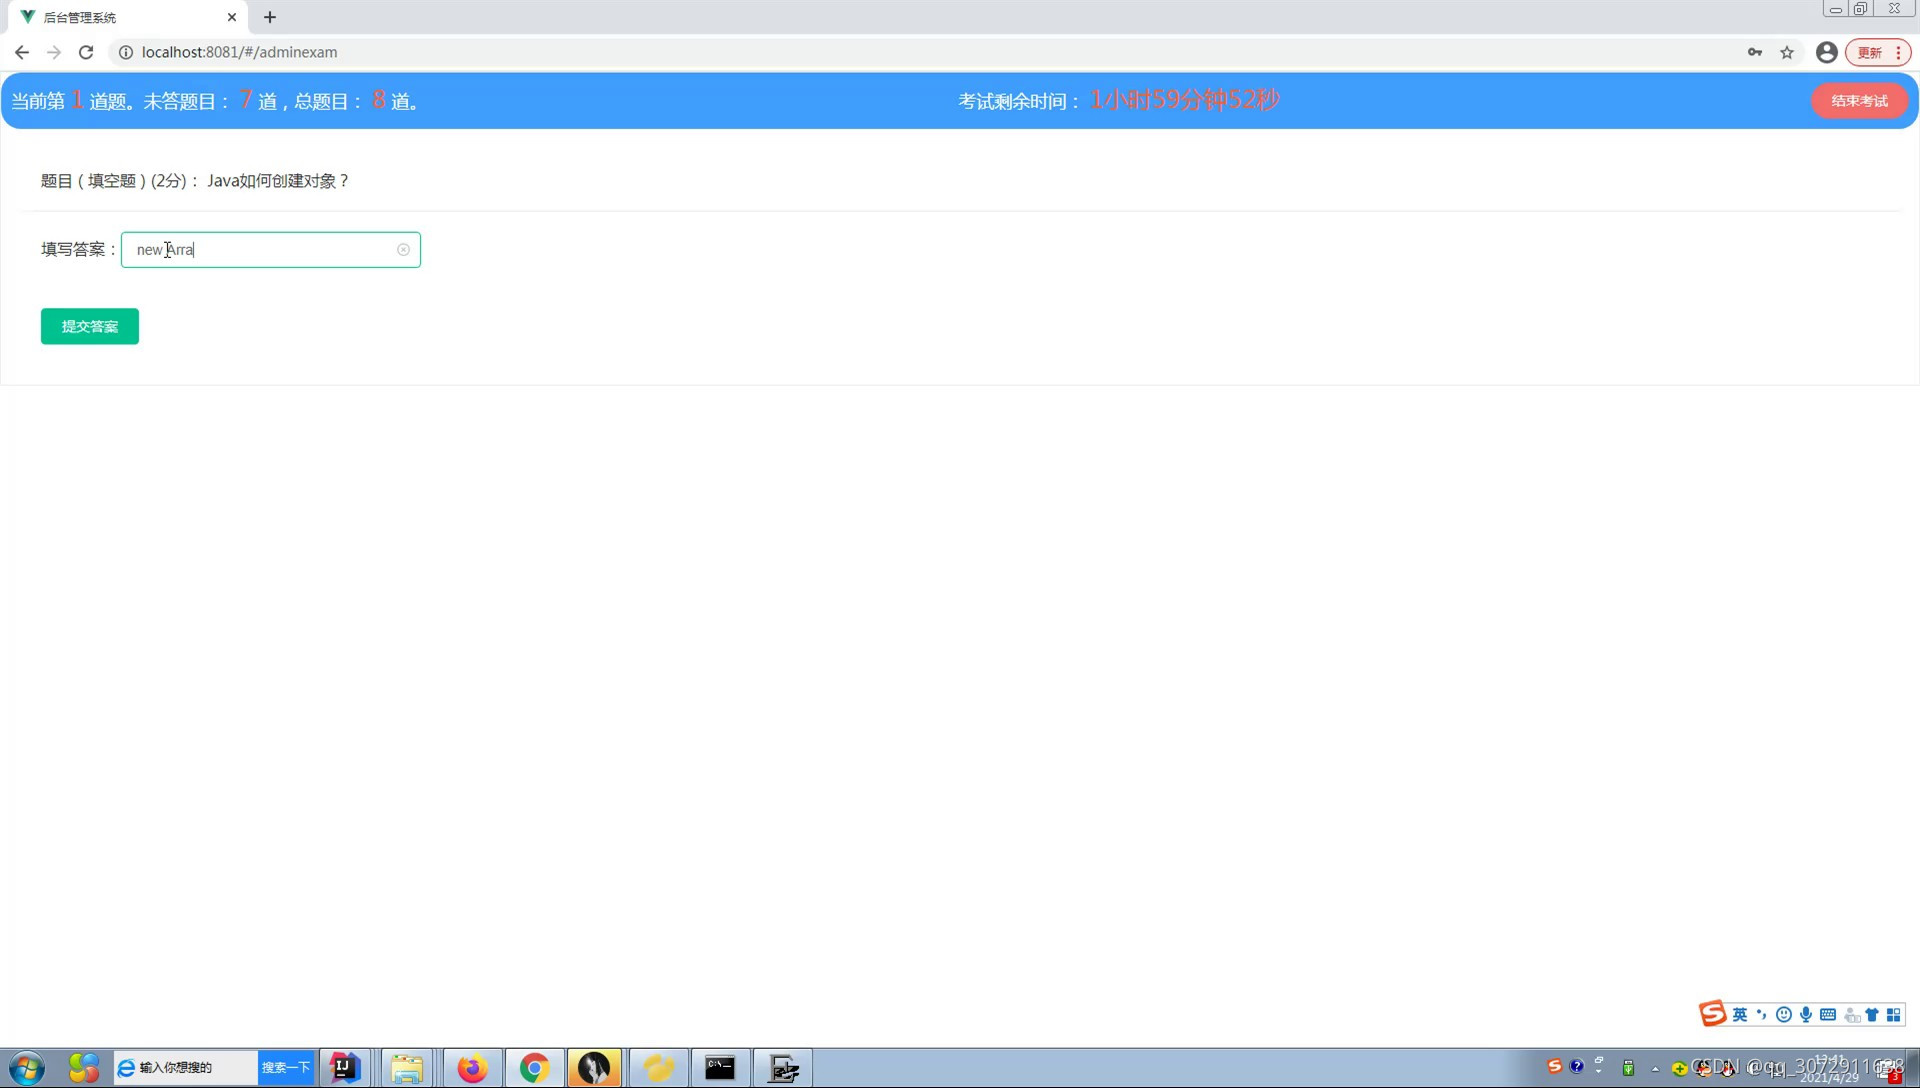1920x1088 pixels.
Task: Close the 后台管理系统 tab
Action: tap(232, 17)
